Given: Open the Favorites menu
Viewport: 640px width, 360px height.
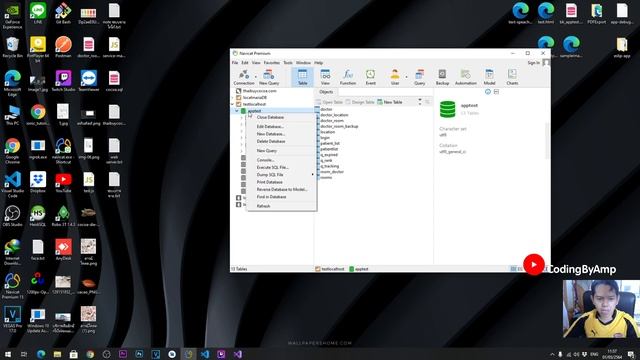Looking at the screenshot, I should (x=271, y=63).
